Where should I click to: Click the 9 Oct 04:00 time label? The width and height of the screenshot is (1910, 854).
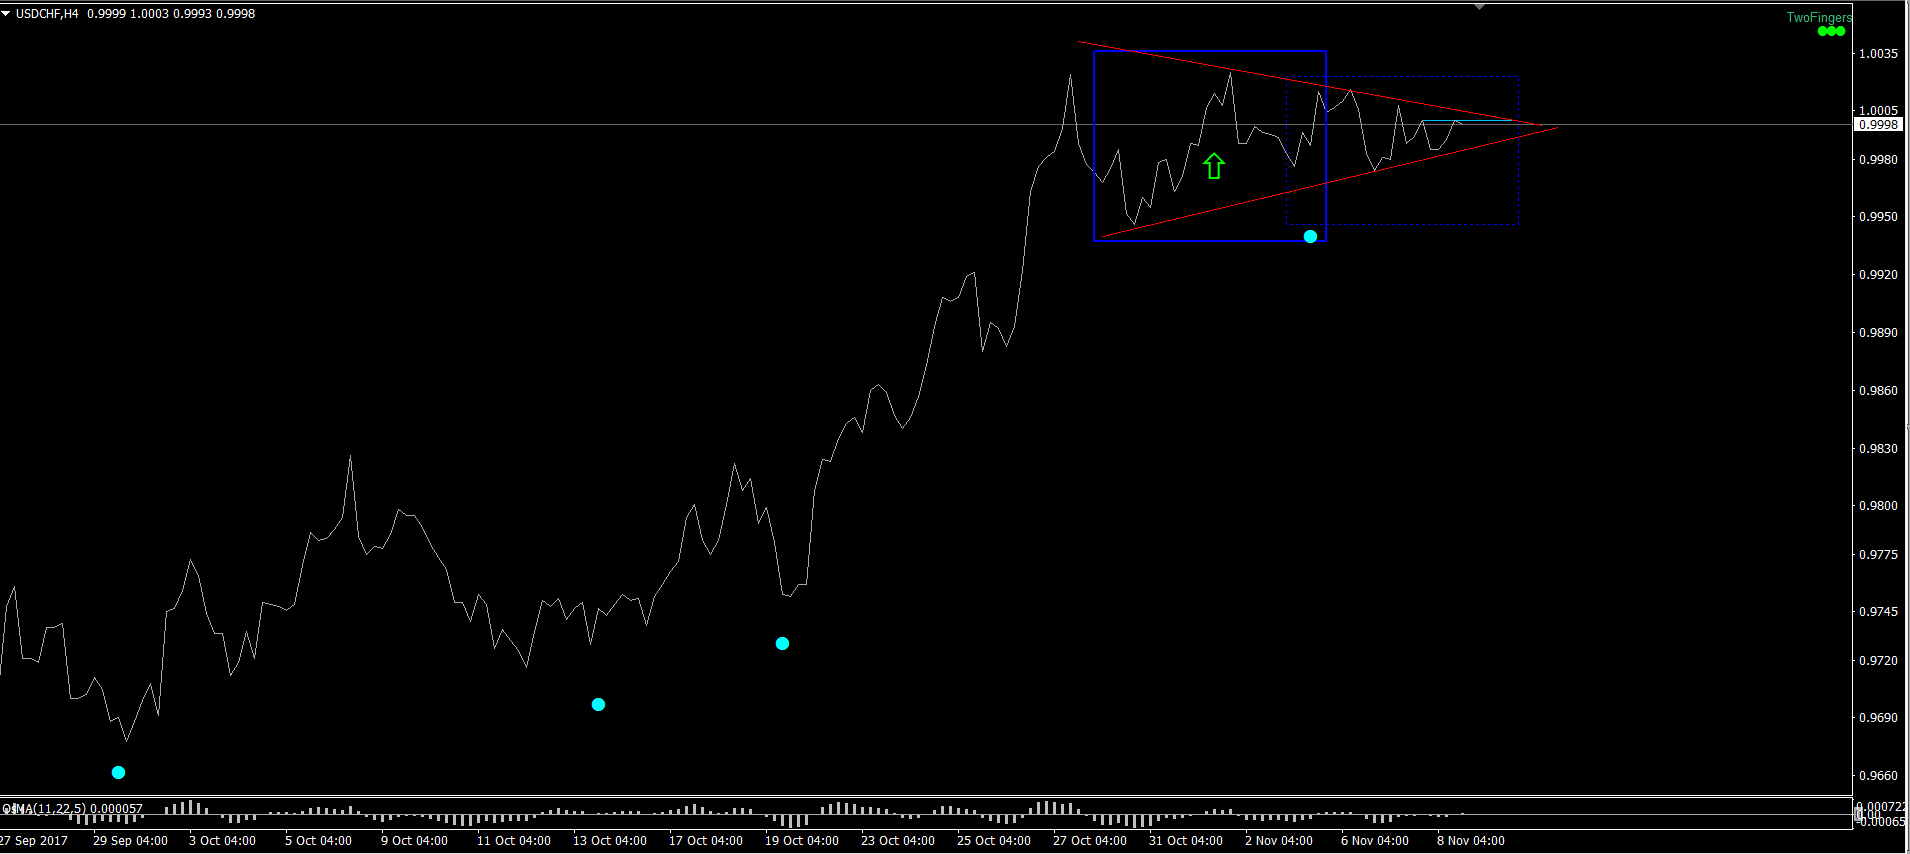coord(414,841)
